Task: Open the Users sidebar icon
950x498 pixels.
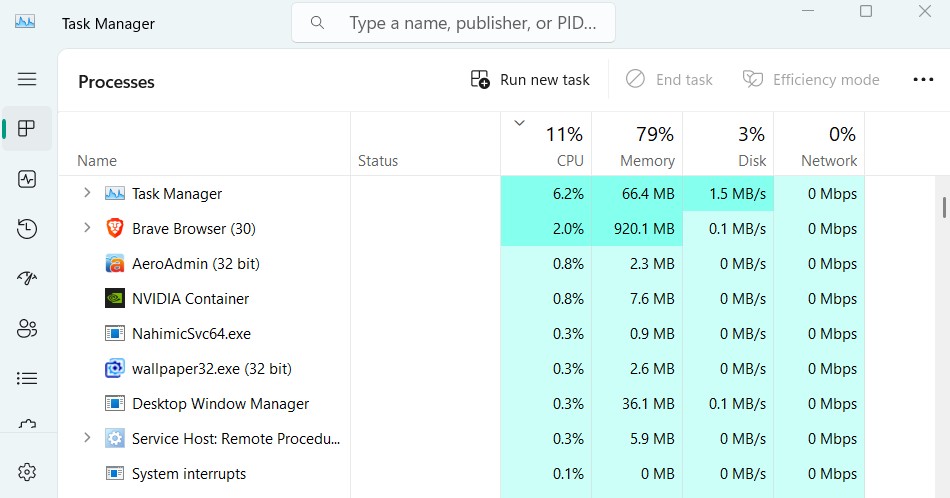Action: tap(27, 329)
